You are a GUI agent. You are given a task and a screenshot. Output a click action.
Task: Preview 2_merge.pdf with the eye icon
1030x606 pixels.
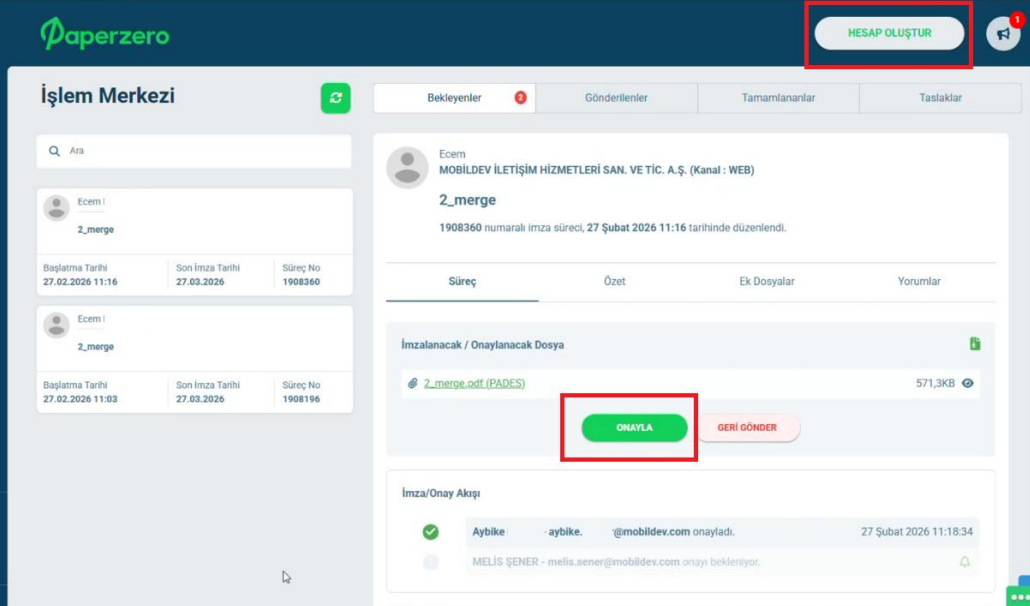[x=967, y=383]
